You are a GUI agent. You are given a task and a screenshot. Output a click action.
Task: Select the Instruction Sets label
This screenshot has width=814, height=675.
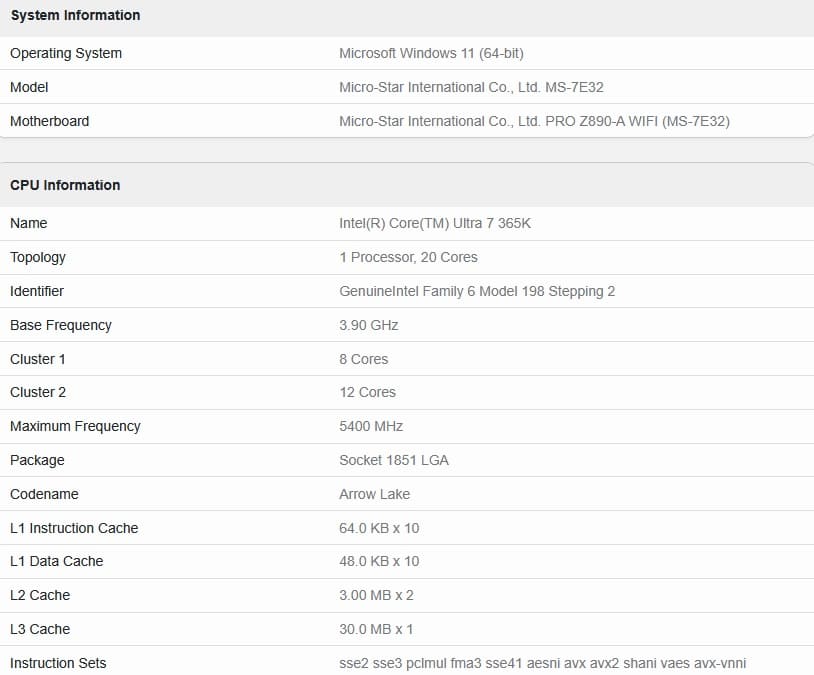click(58, 664)
